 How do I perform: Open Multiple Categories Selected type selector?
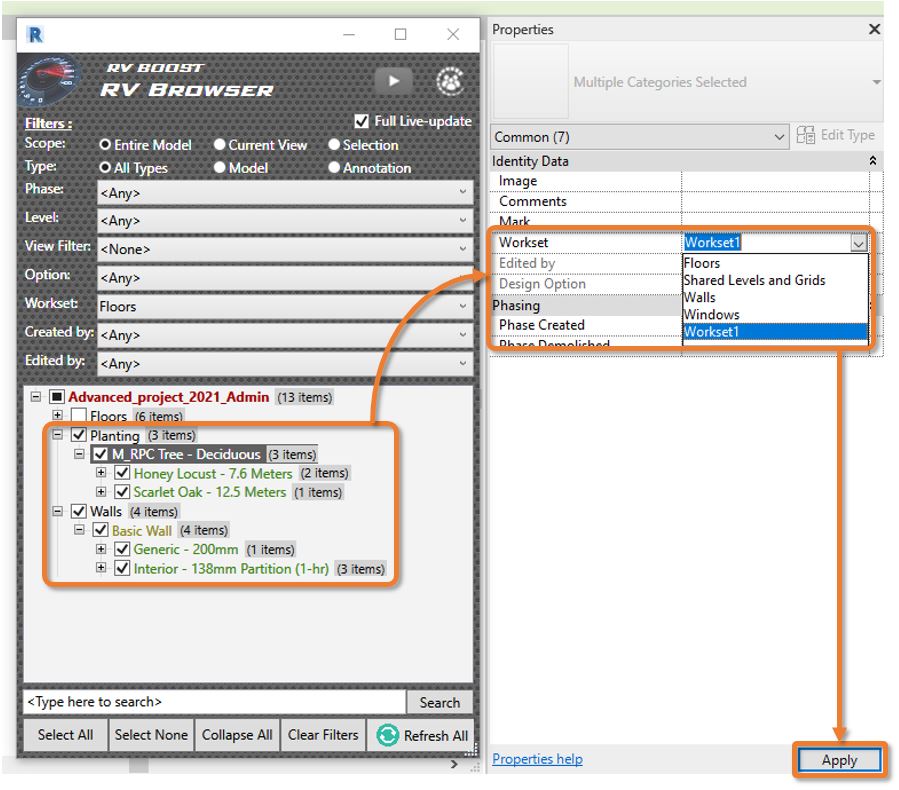687,82
